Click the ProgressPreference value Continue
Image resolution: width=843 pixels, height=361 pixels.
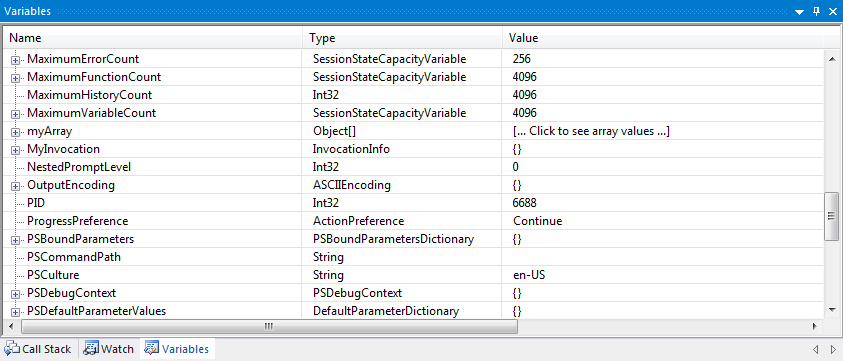(x=538, y=221)
